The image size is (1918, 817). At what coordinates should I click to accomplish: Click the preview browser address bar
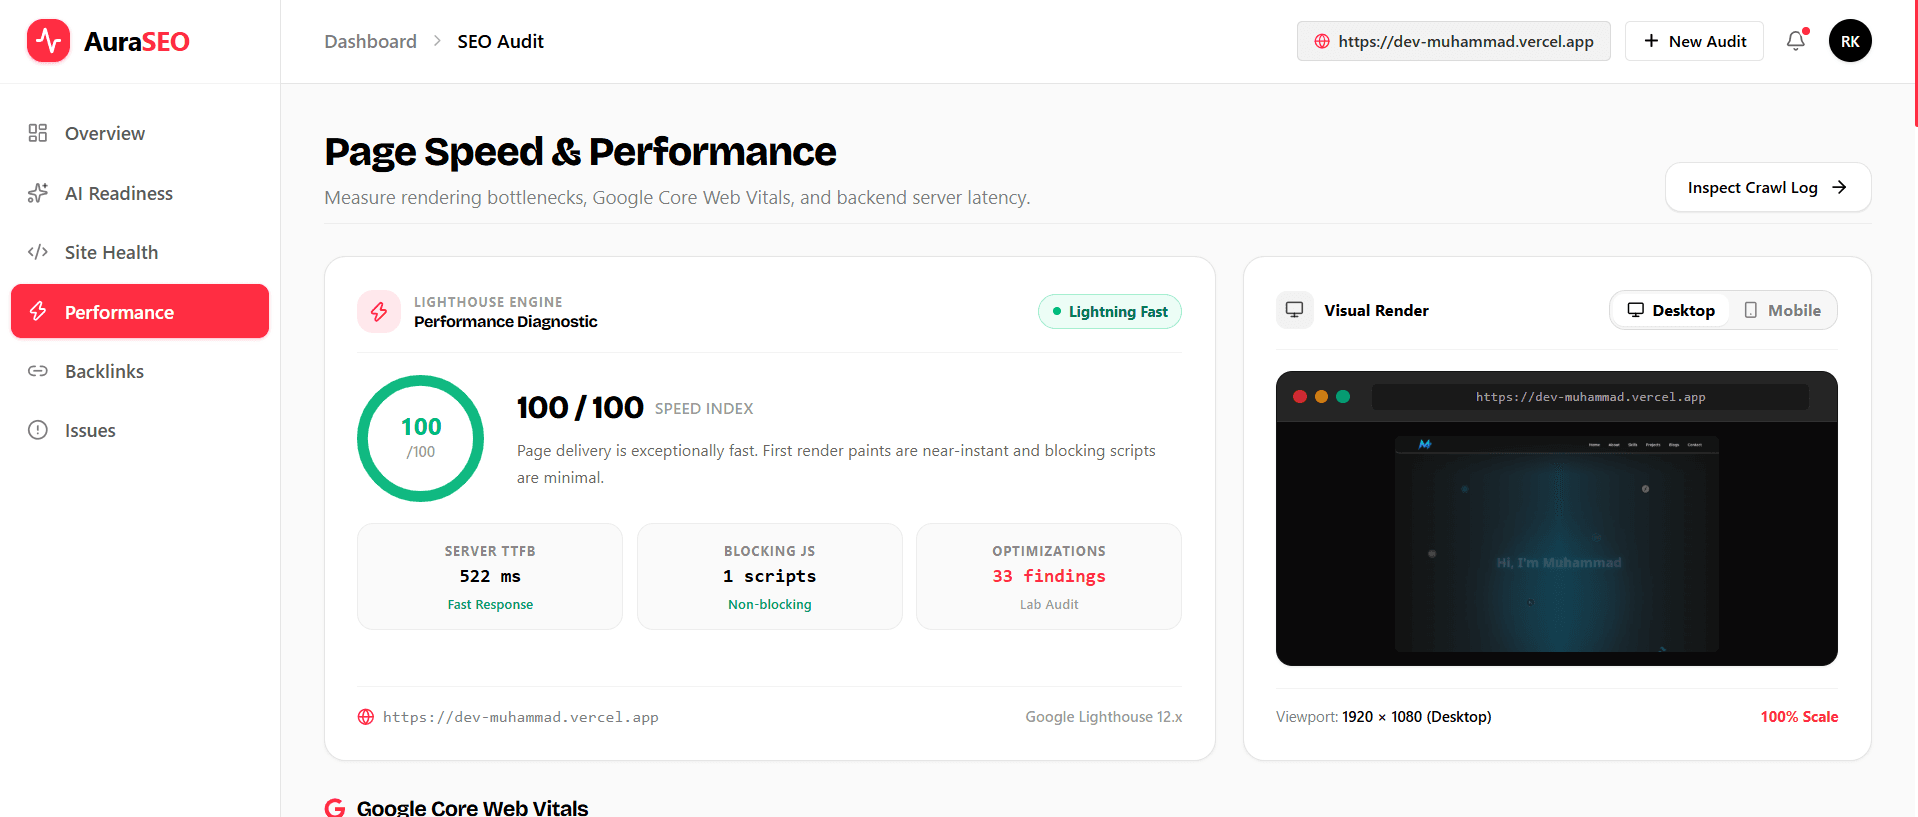pos(1590,397)
